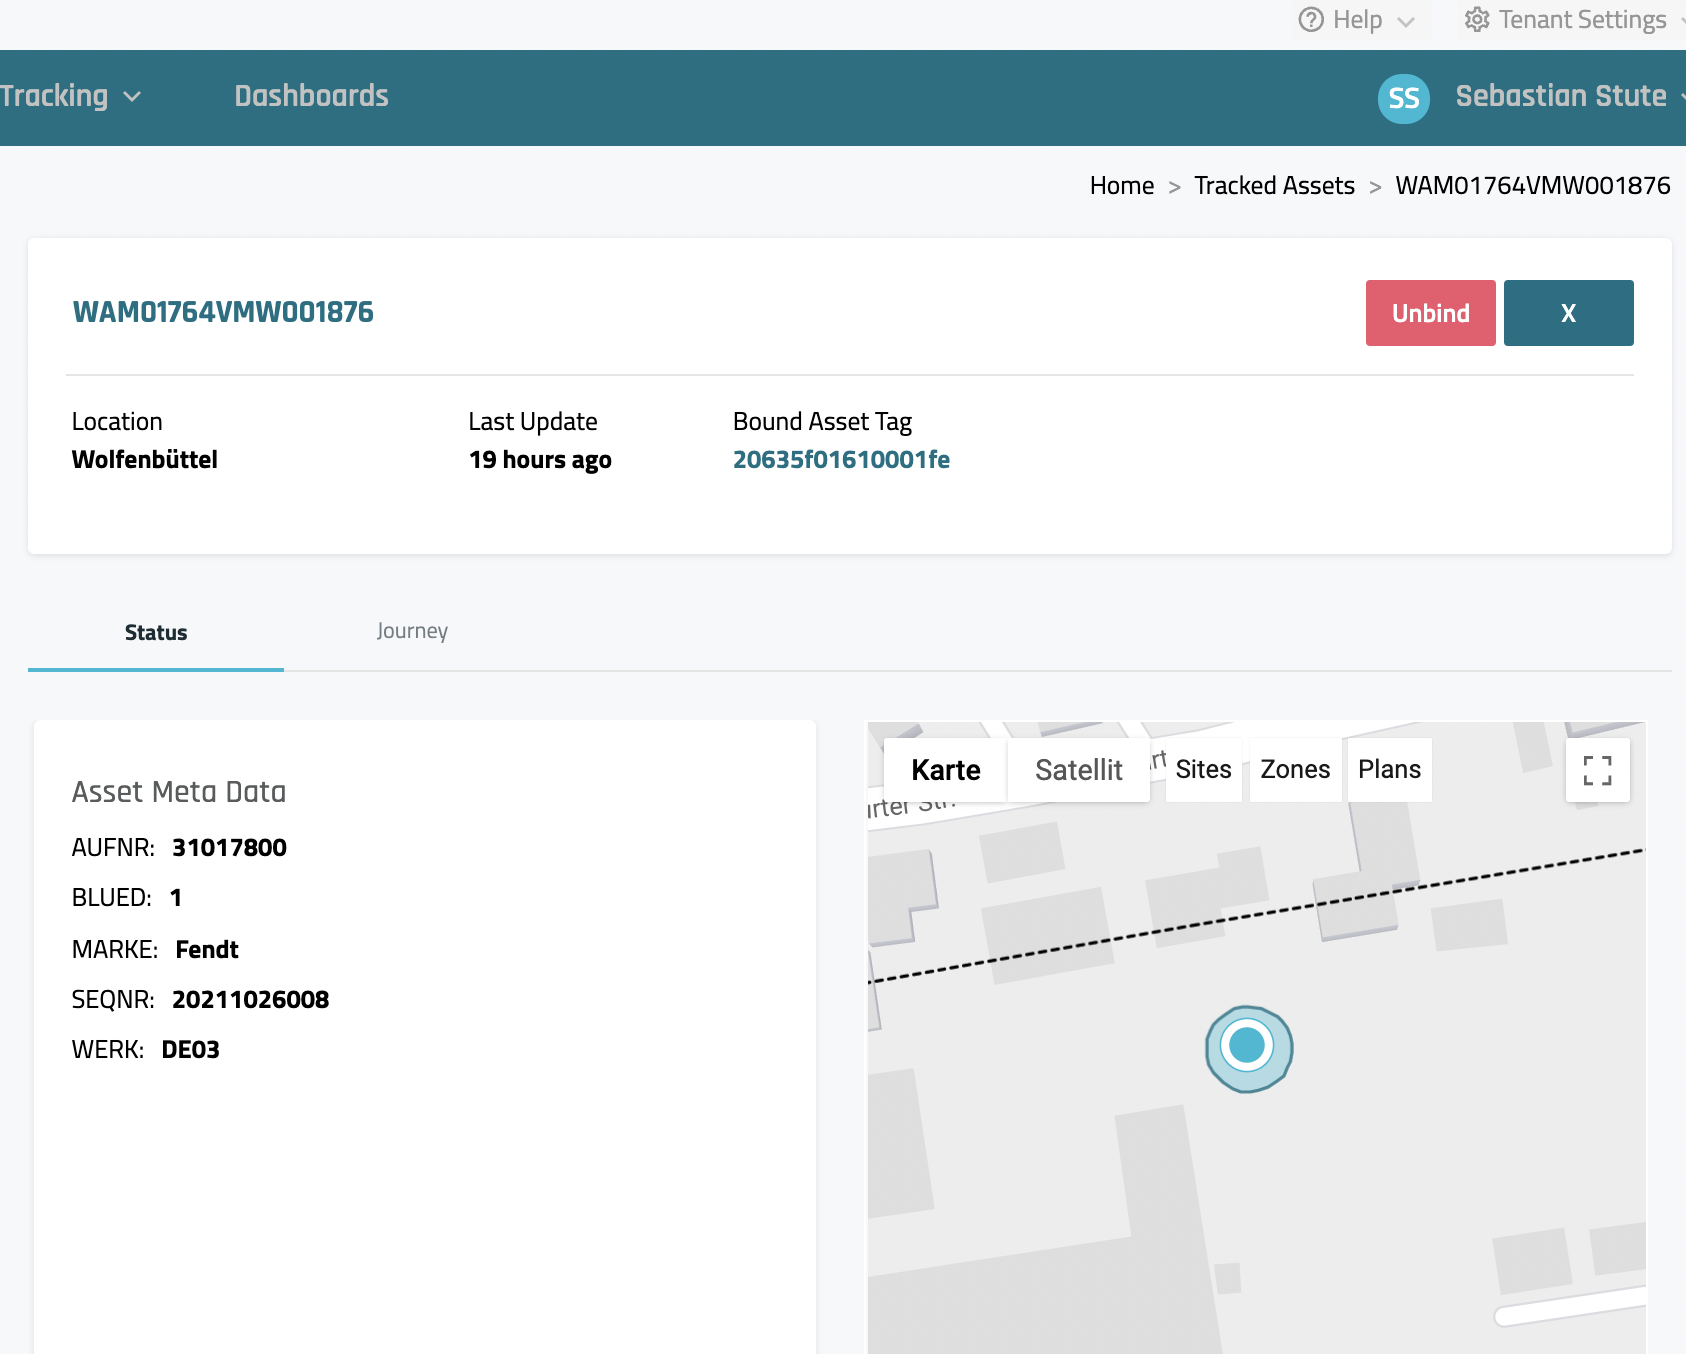Screen dimensions: 1686x1354
Task: Navigate to Tracked Assets breadcrumb
Action: click(x=1274, y=186)
